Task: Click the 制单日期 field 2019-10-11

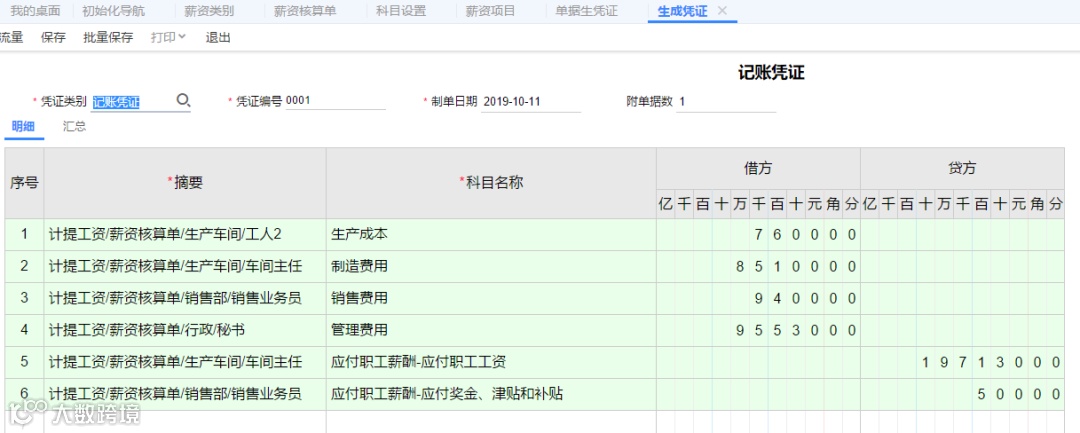Action: point(531,101)
